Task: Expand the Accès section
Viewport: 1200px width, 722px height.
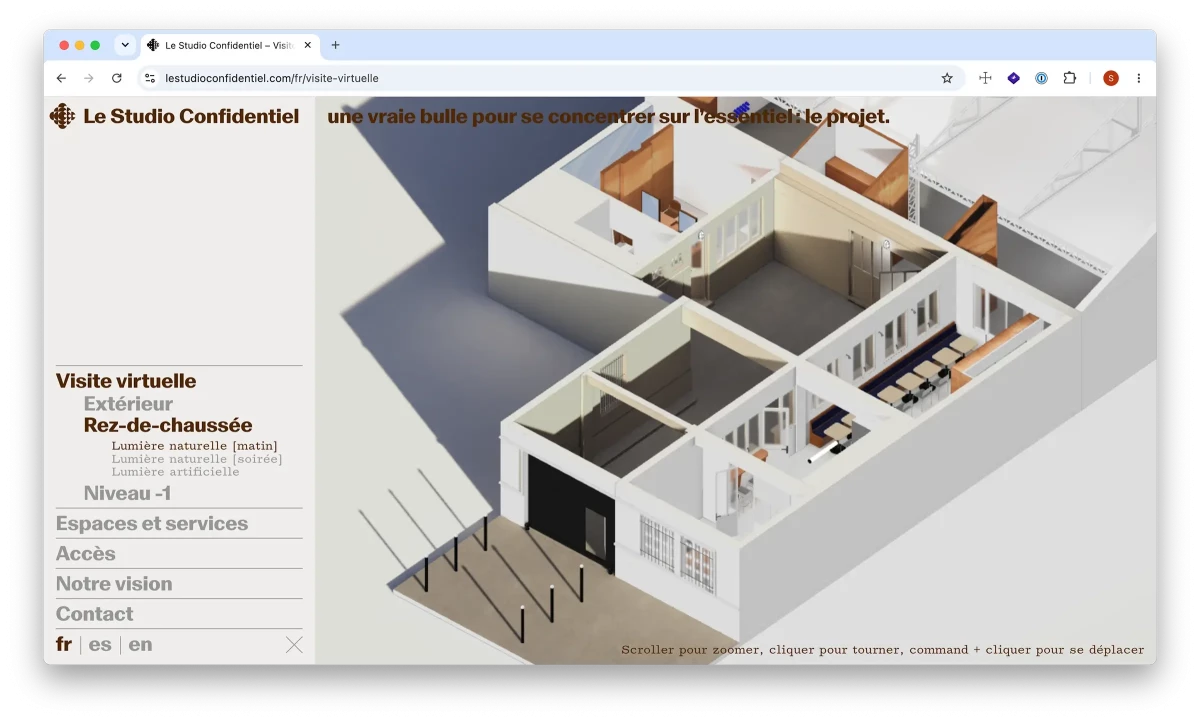Action: coord(85,554)
